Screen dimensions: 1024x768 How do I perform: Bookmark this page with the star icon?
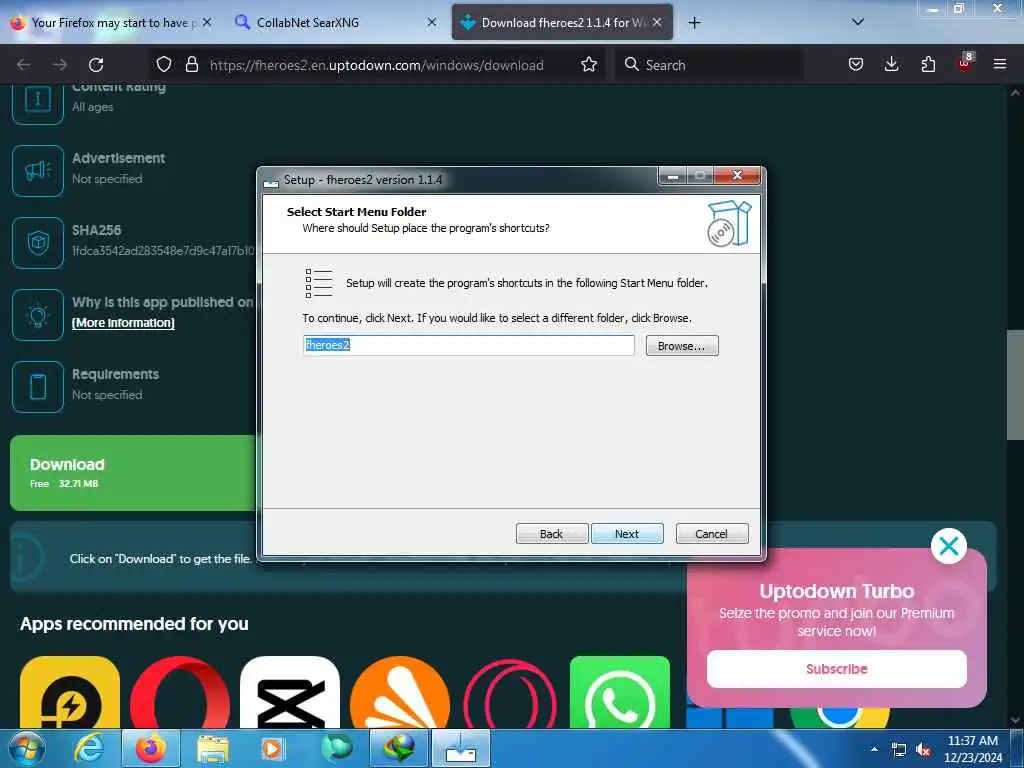[x=589, y=64]
